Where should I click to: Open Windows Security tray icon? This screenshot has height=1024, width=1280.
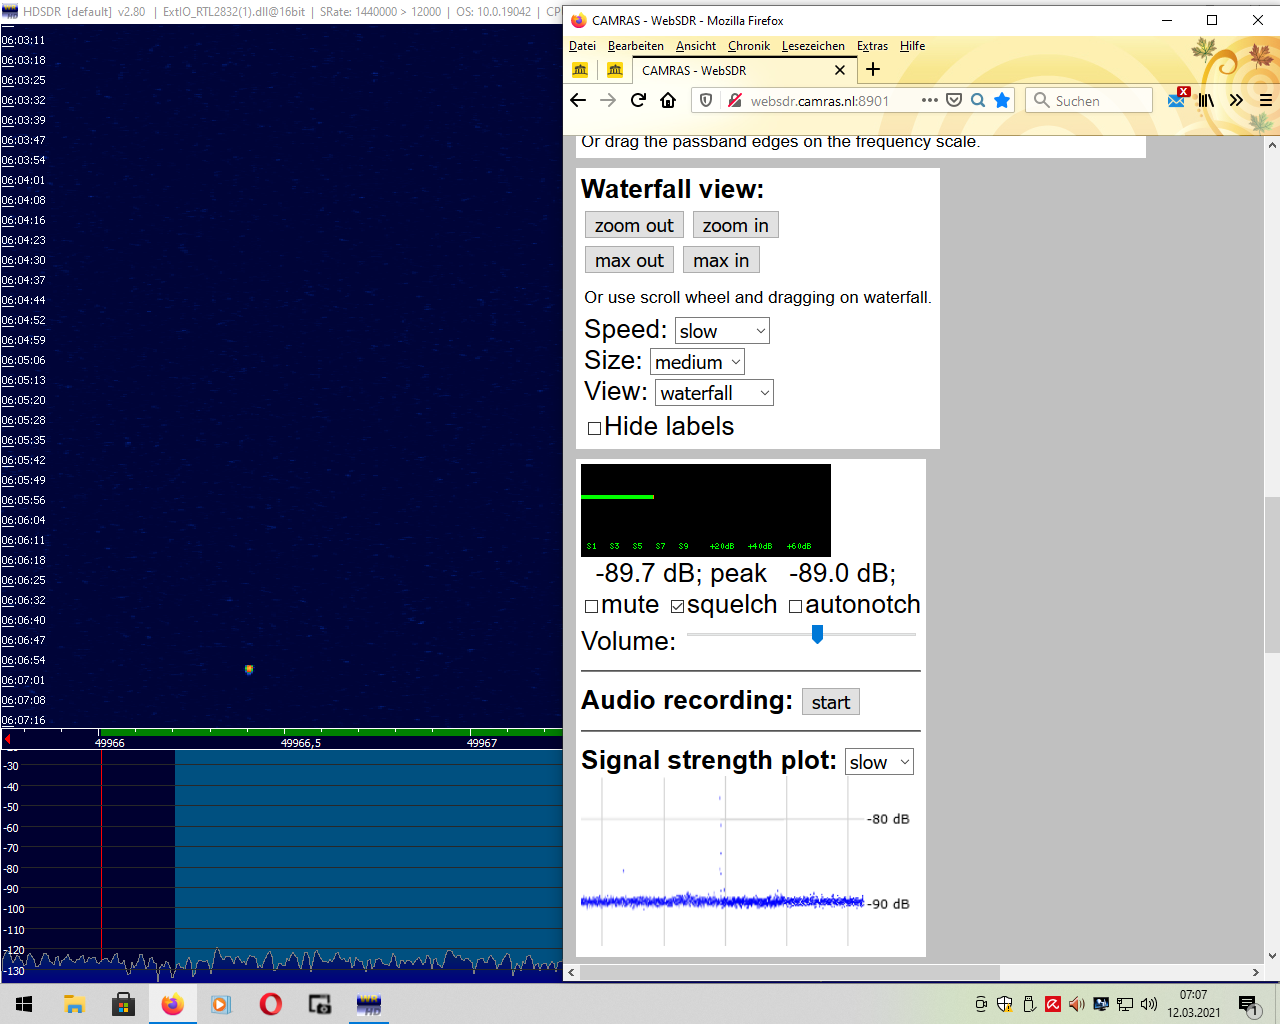click(1005, 1004)
